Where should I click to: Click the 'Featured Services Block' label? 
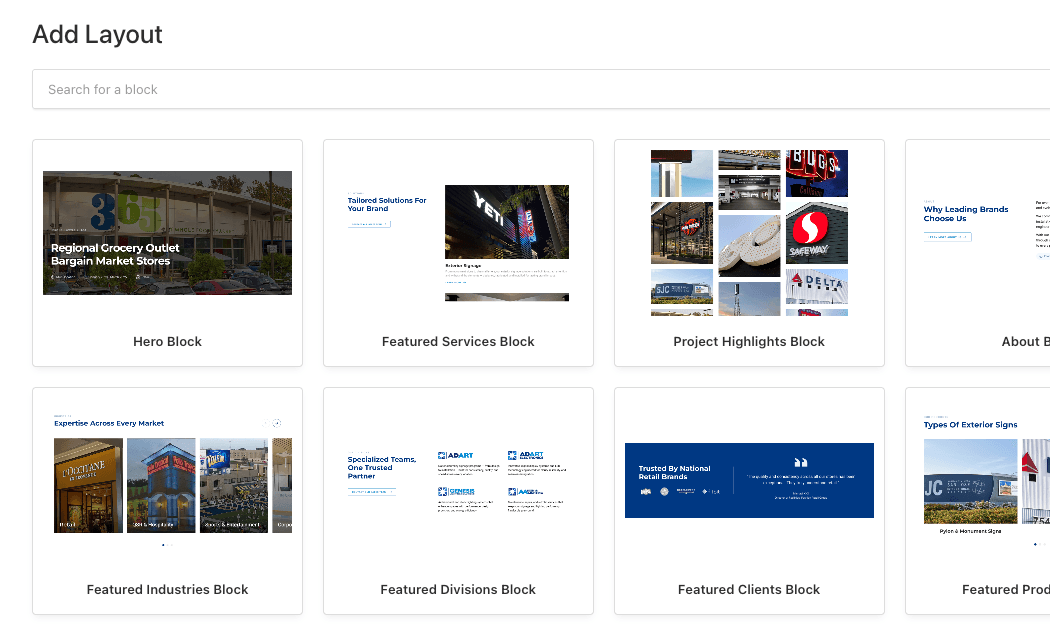(458, 342)
